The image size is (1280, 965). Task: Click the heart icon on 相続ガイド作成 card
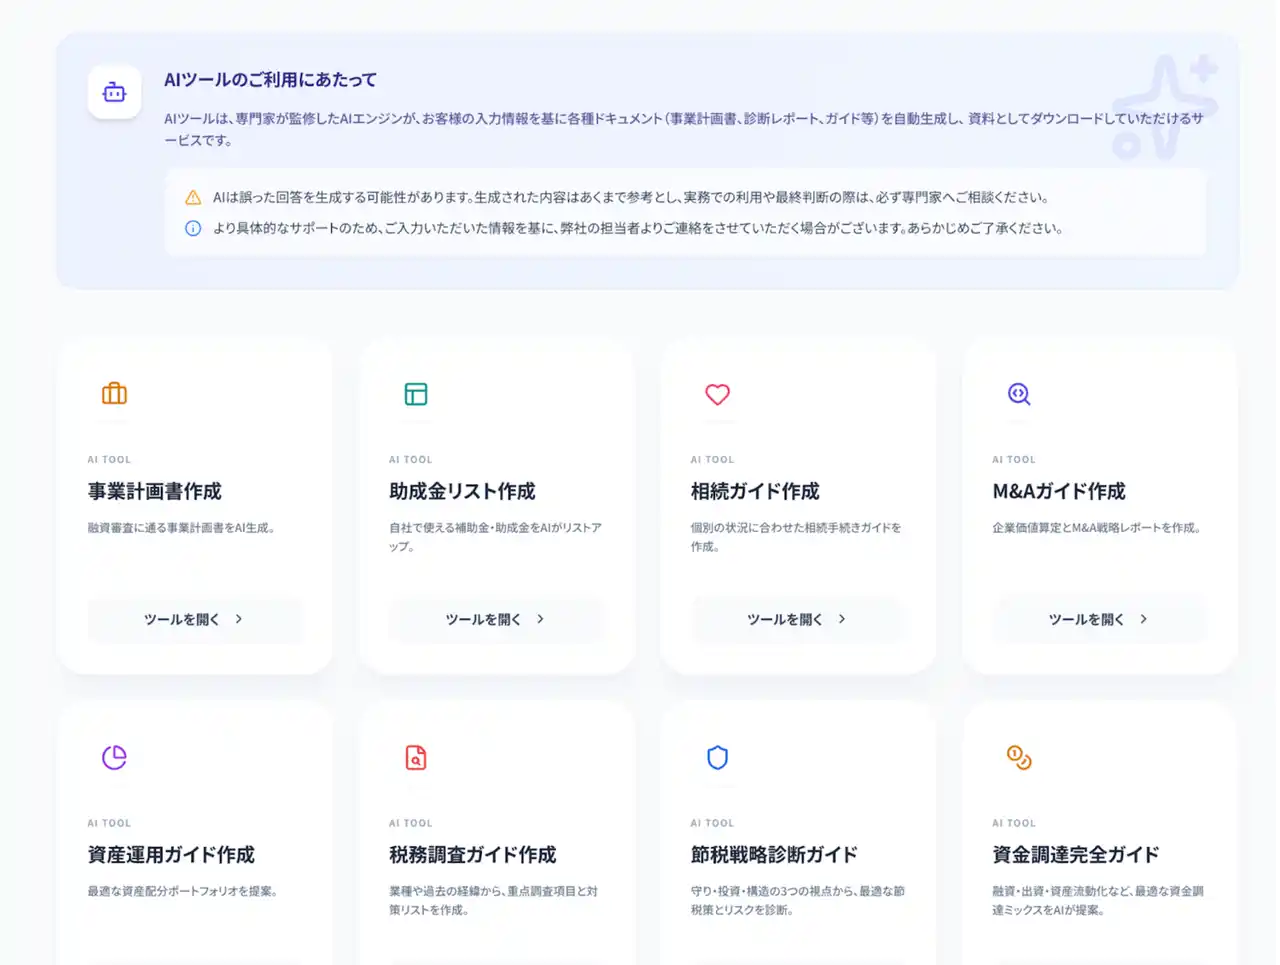717,394
